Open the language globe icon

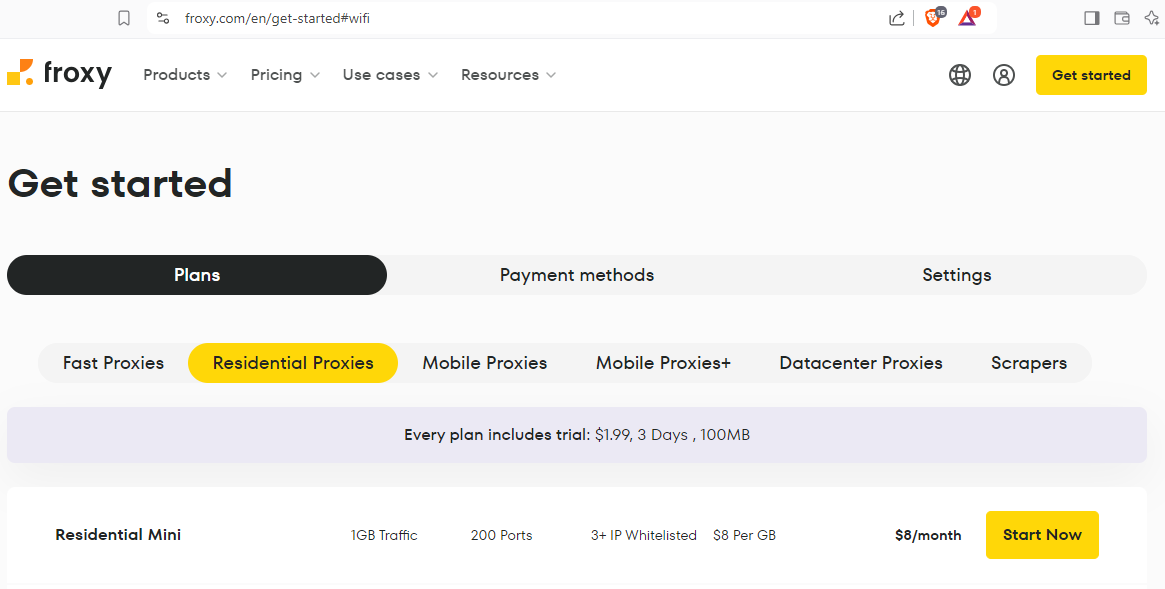(x=960, y=75)
